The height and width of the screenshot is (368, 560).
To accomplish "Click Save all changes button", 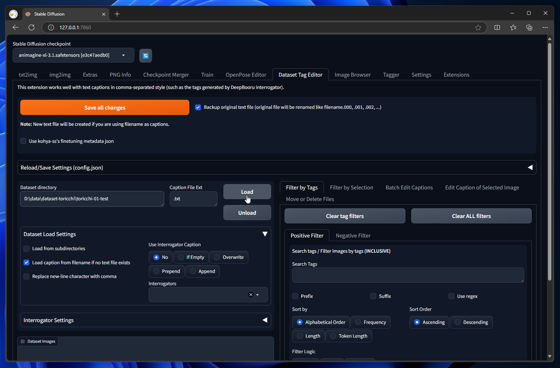I will tap(105, 108).
